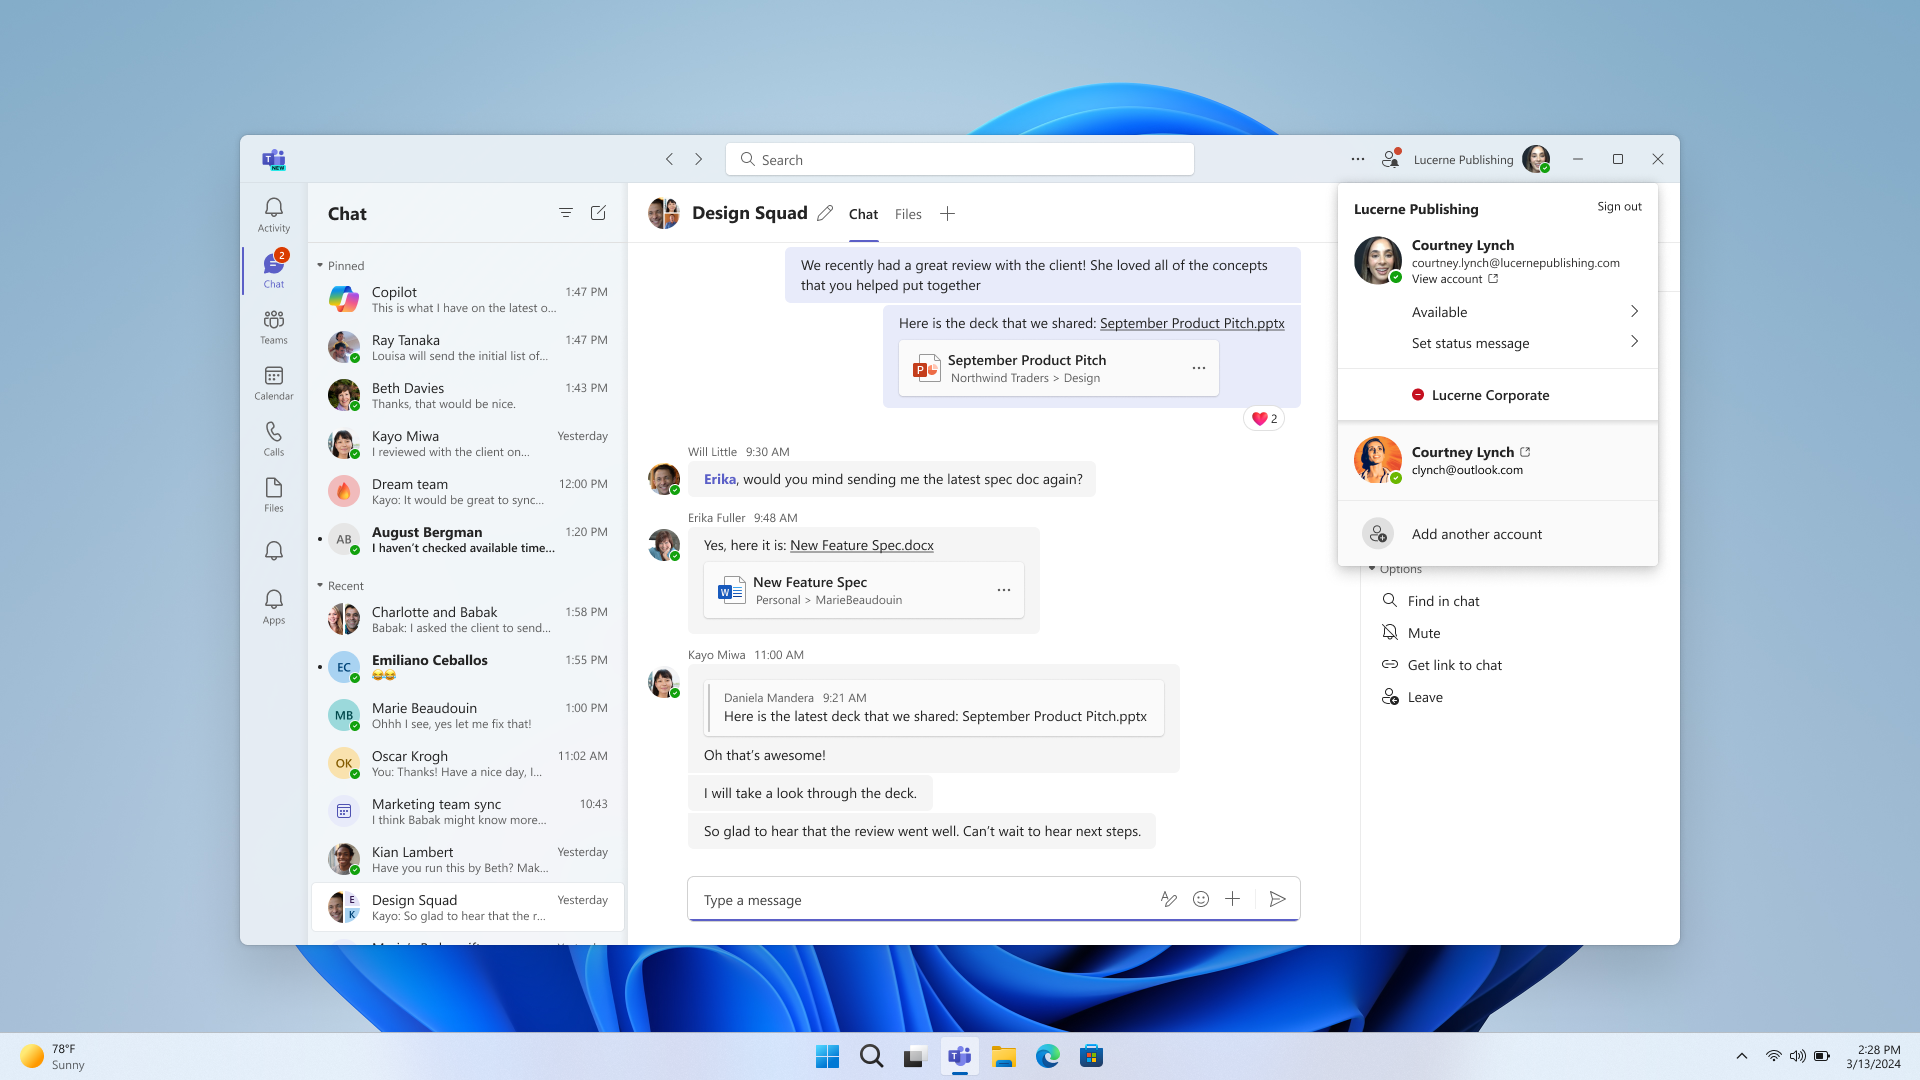Click View account link for Courtney Lynch
This screenshot has width=1920, height=1080.
pos(1448,278)
